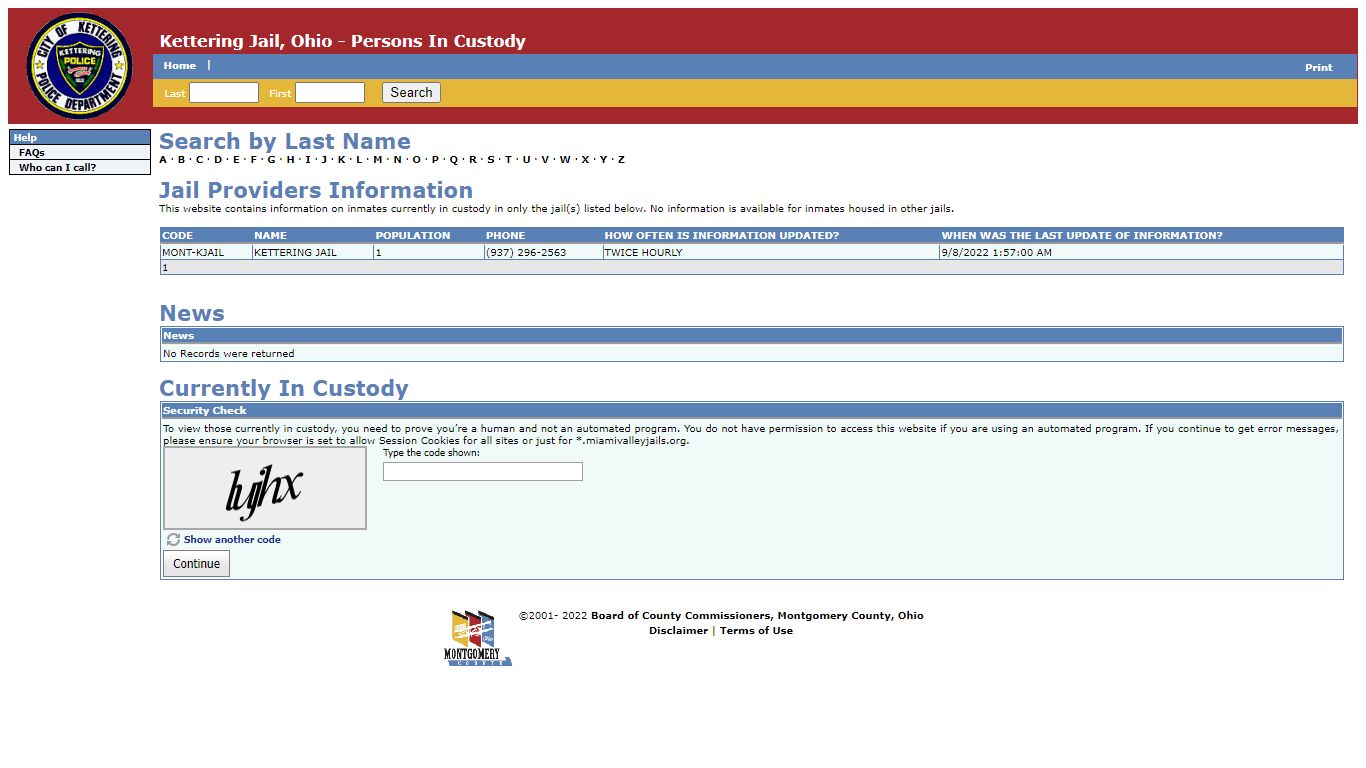Browse last names starting with N

click(x=397, y=160)
